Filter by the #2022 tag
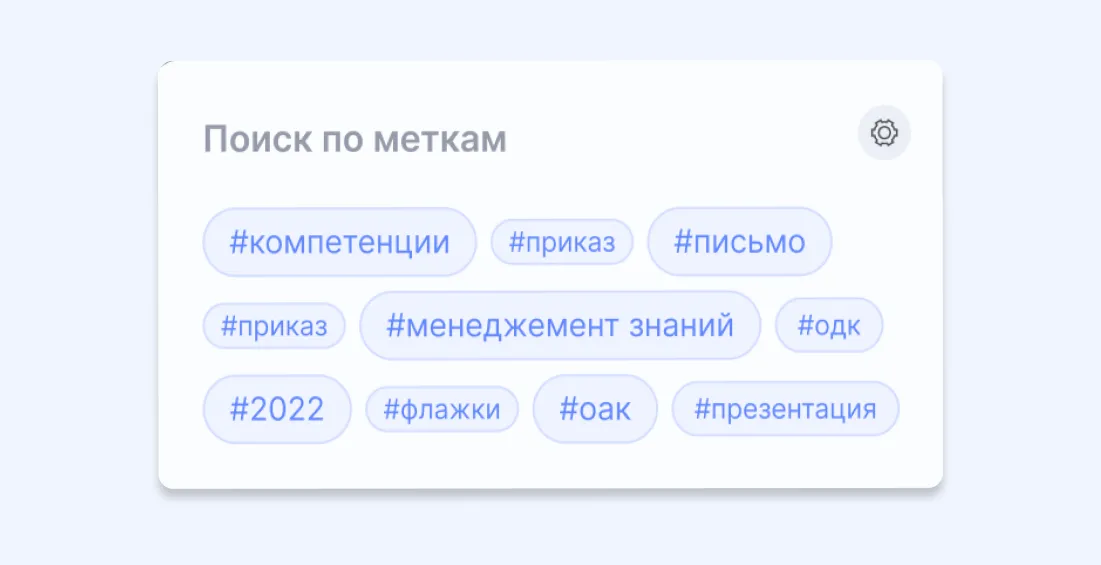This screenshot has height=565, width=1101. (277, 409)
